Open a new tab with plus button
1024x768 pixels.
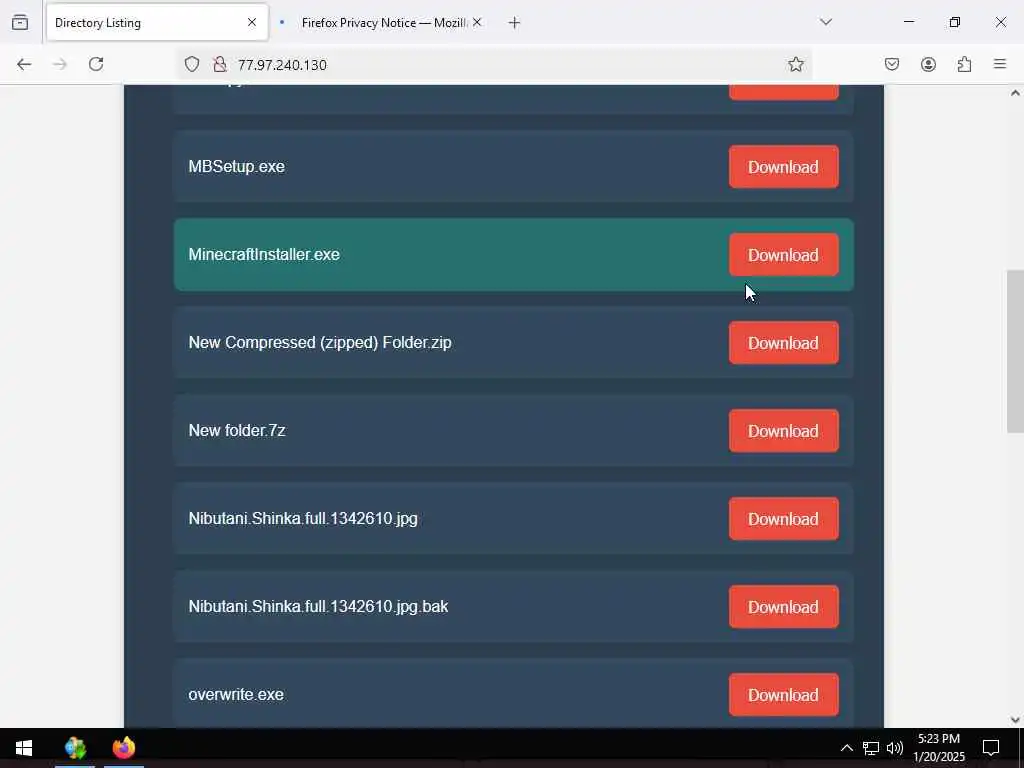[x=515, y=23]
